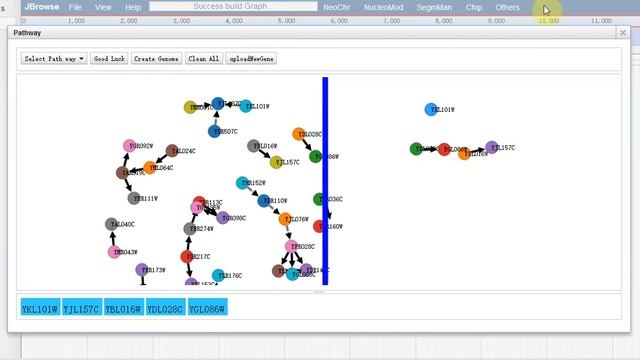Screen dimensions: 640x360
Task: Click the 2,000 mark on the ruler
Action: 129,21
